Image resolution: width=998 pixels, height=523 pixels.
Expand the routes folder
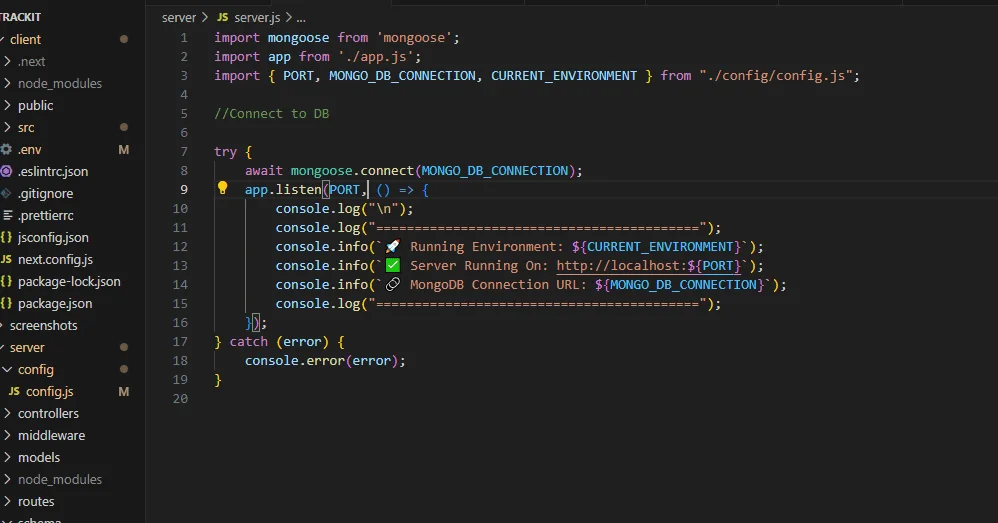[x=36, y=501]
